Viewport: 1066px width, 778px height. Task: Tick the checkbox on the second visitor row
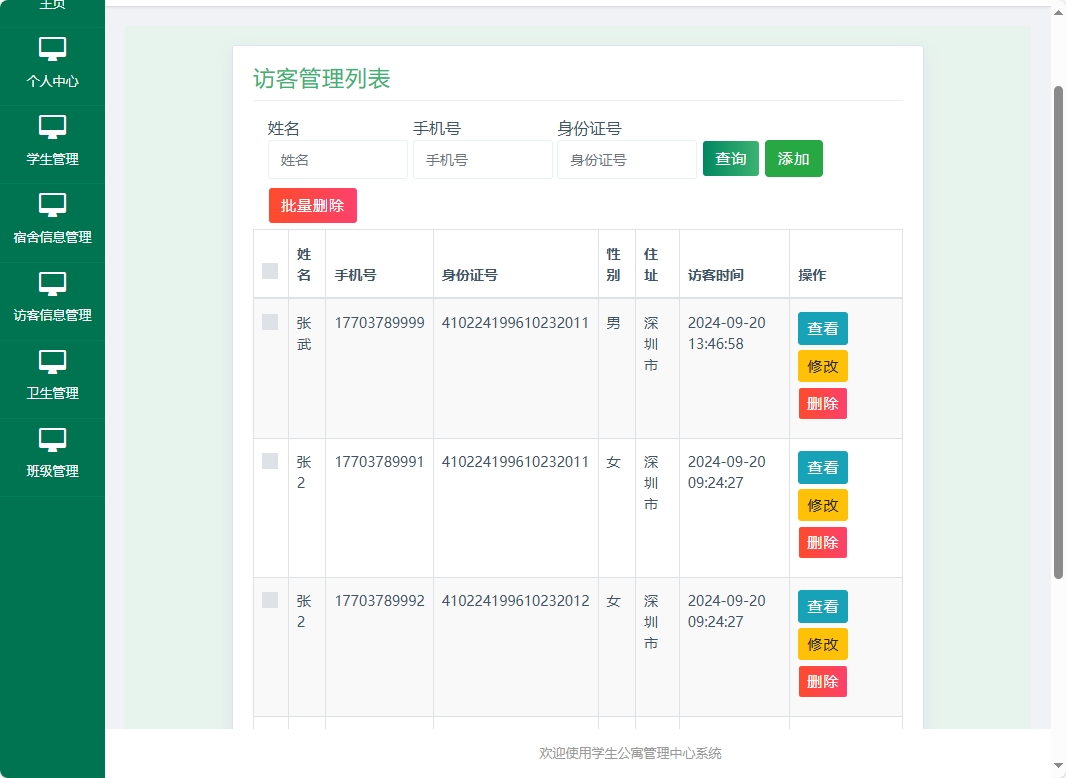[270, 461]
